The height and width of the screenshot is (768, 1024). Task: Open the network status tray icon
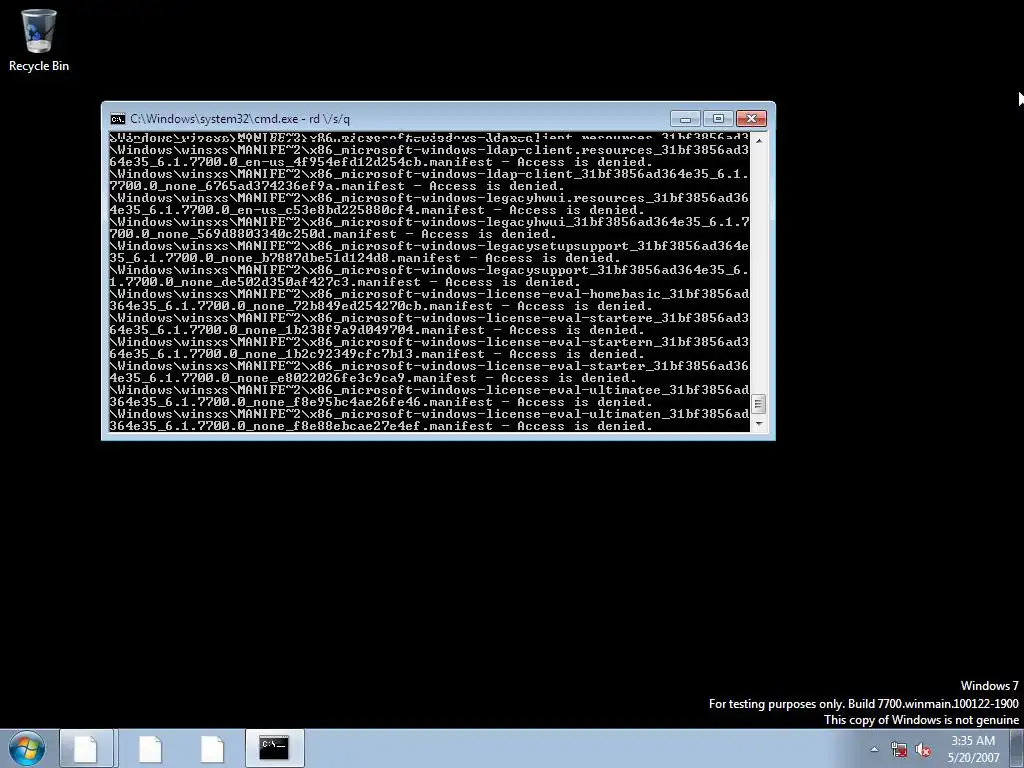point(899,750)
